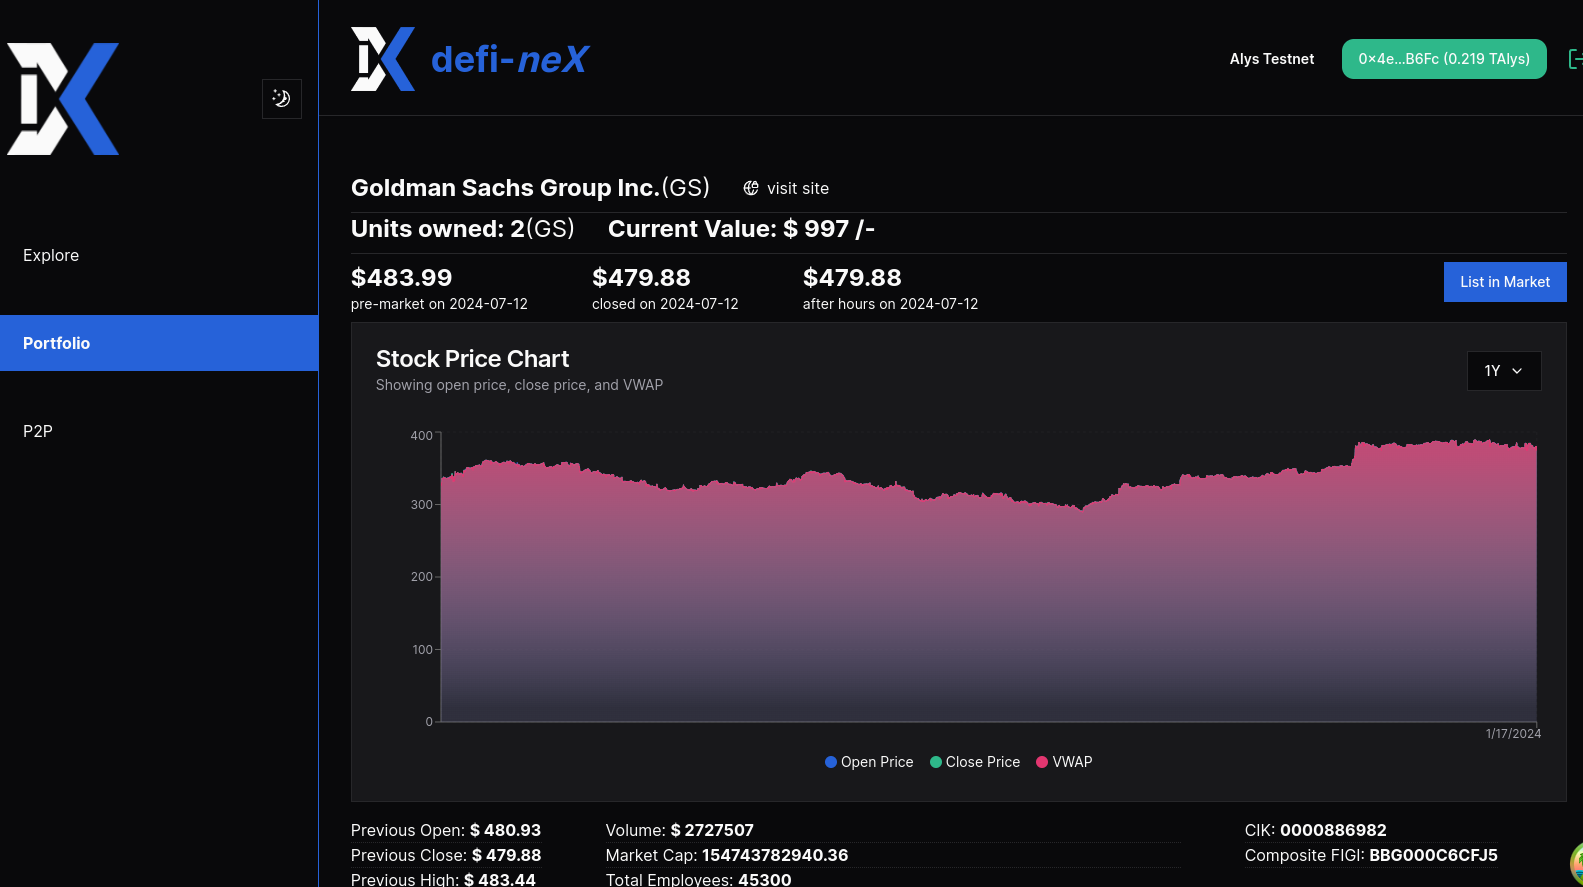Toggle dark mode moon icon
Screen dimensions: 1583x887
pyautogui.click(x=282, y=98)
